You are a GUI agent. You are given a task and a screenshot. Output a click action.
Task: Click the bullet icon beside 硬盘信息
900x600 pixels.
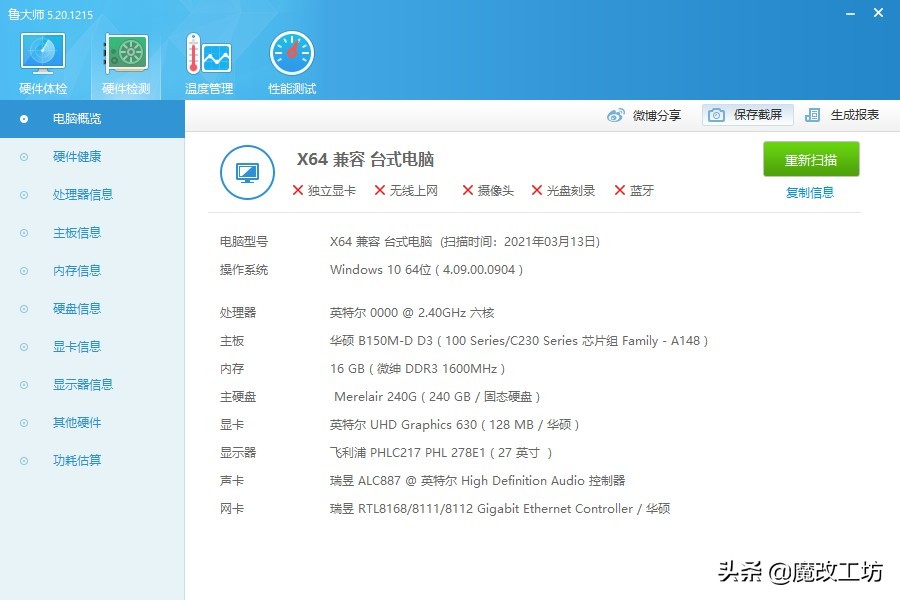point(24,309)
